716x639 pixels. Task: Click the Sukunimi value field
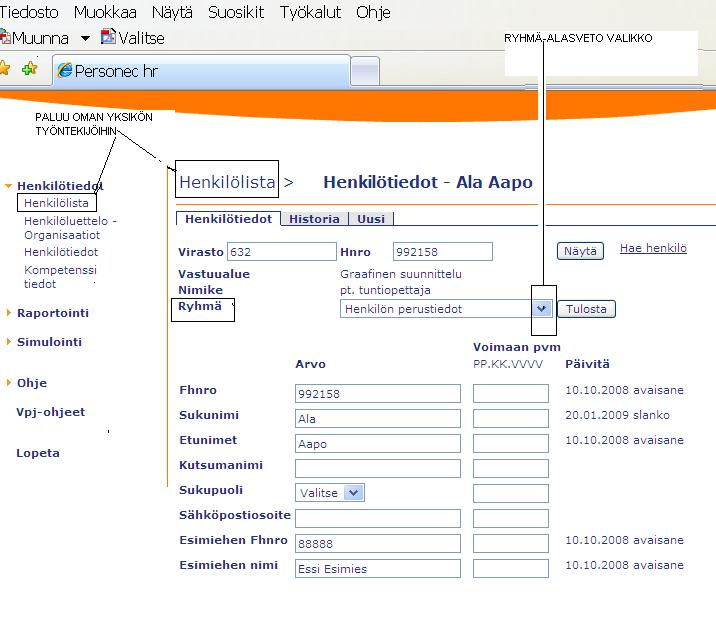coord(378,418)
